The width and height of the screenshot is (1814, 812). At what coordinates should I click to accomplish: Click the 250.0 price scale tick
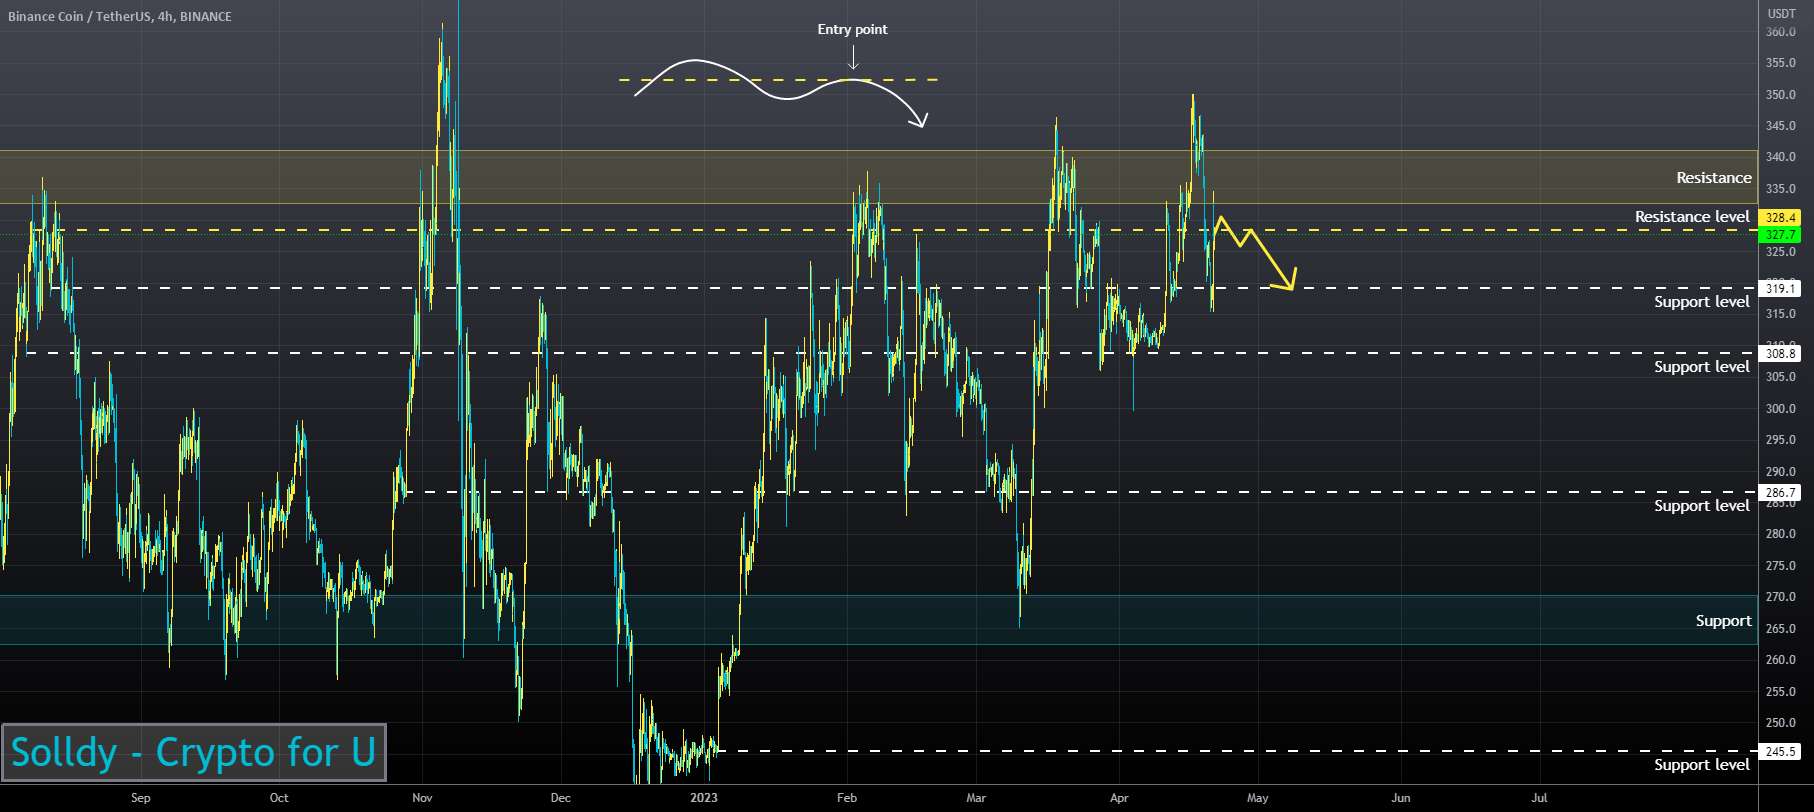(x=1780, y=723)
